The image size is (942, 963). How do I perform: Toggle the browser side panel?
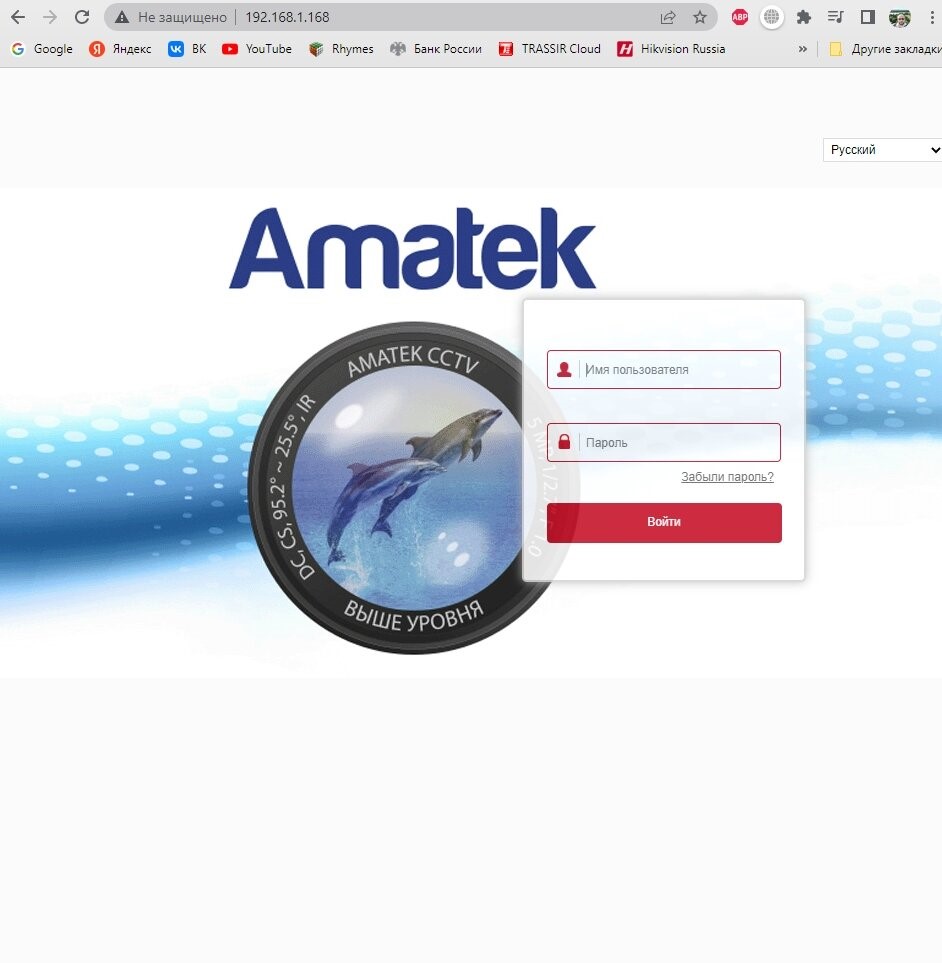pyautogui.click(x=868, y=17)
